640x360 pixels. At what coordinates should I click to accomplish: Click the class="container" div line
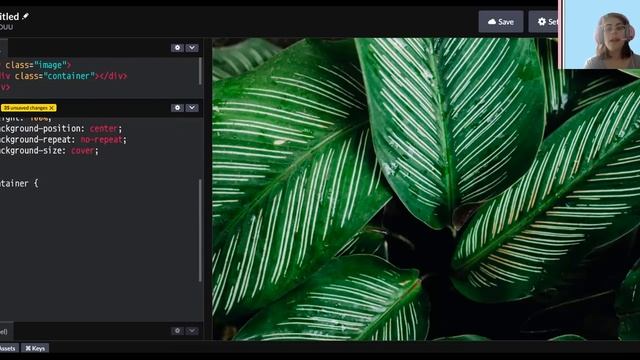coord(64,76)
